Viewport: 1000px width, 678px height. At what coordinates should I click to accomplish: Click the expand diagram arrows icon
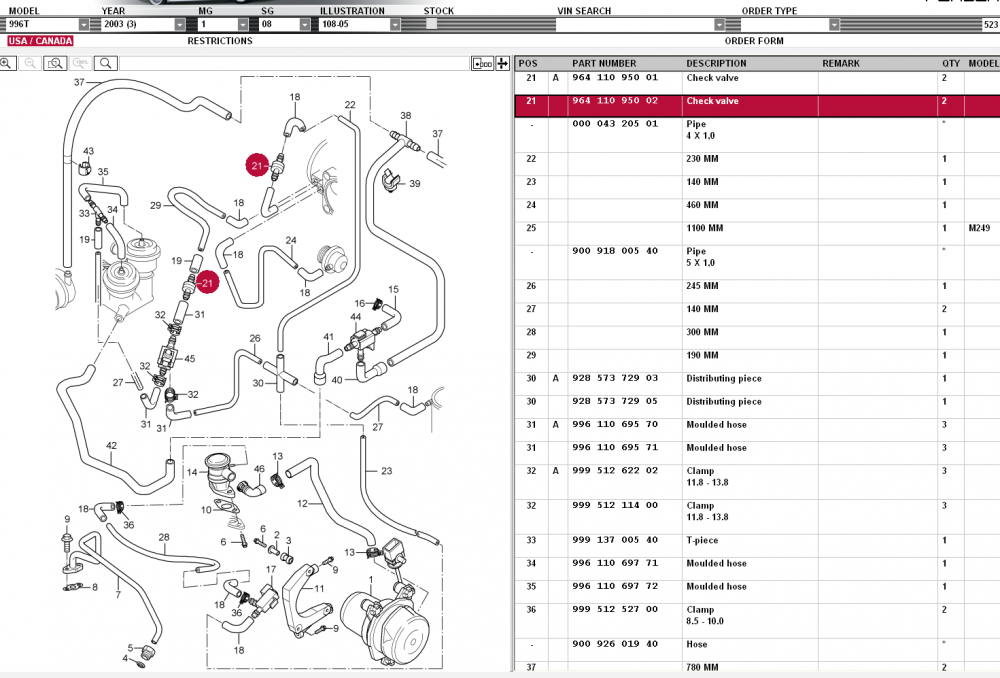click(x=503, y=63)
